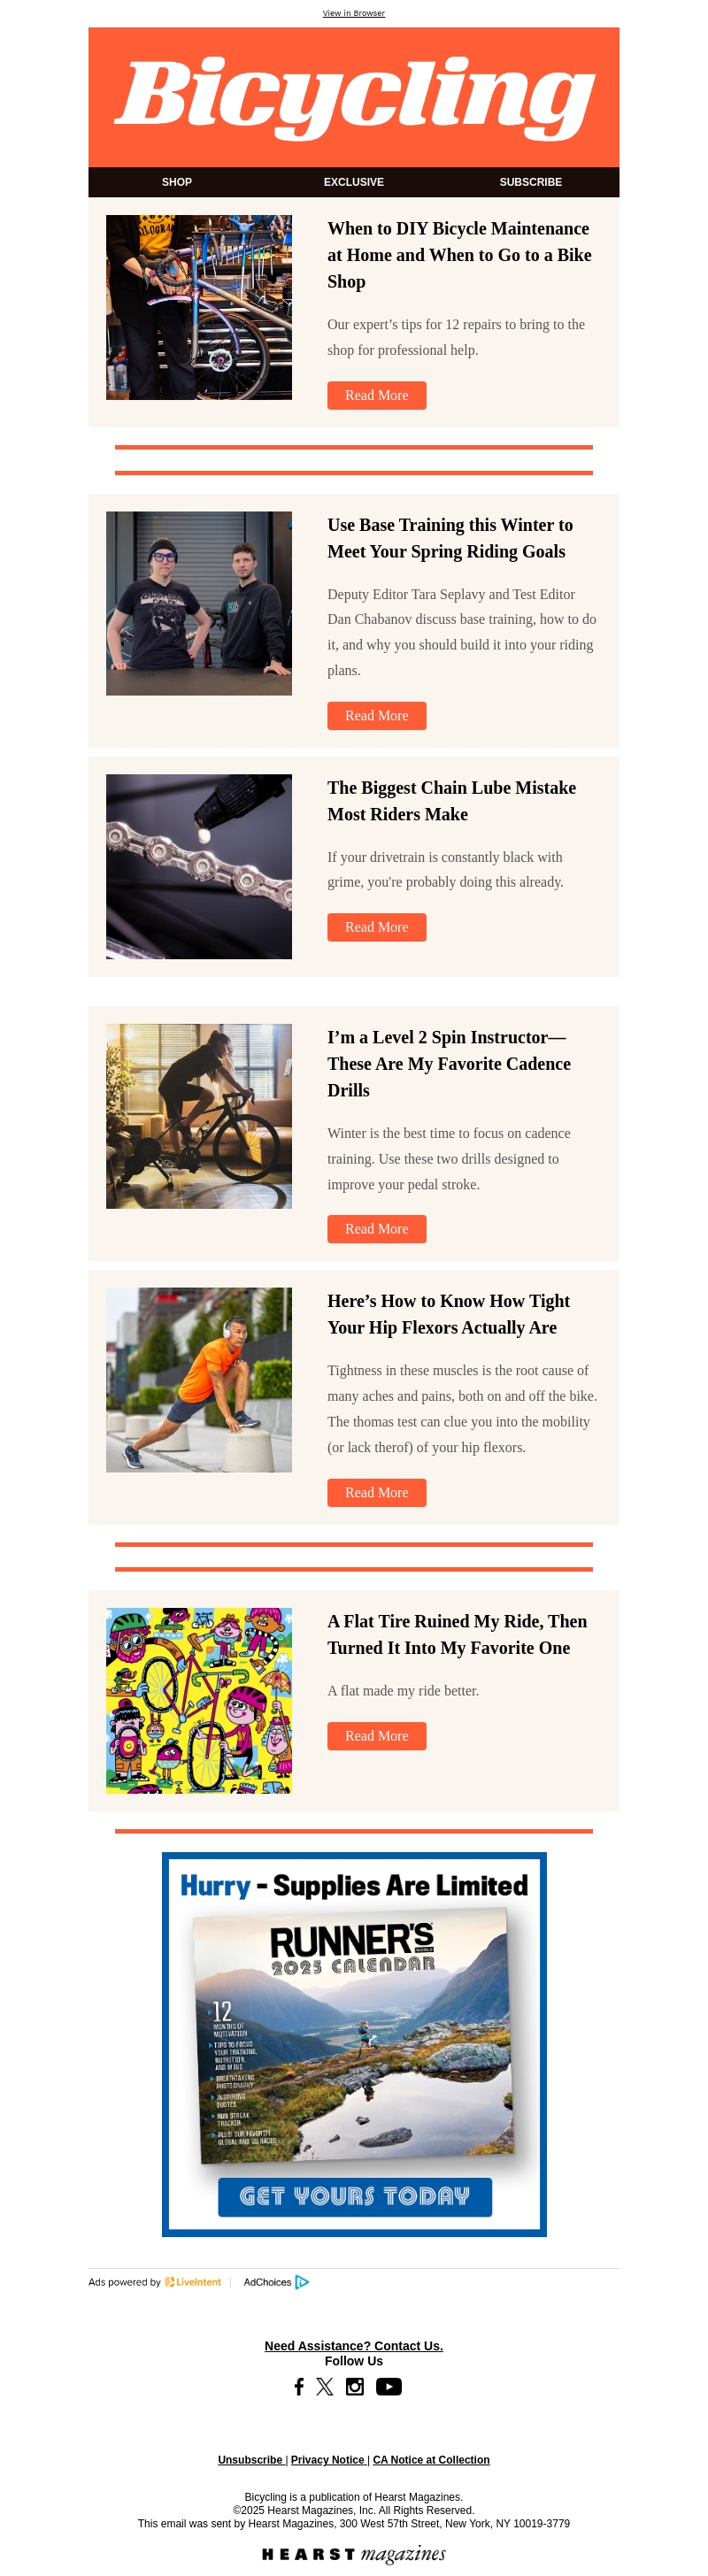
Task: Open the SHOP menu item
Action: click(177, 182)
